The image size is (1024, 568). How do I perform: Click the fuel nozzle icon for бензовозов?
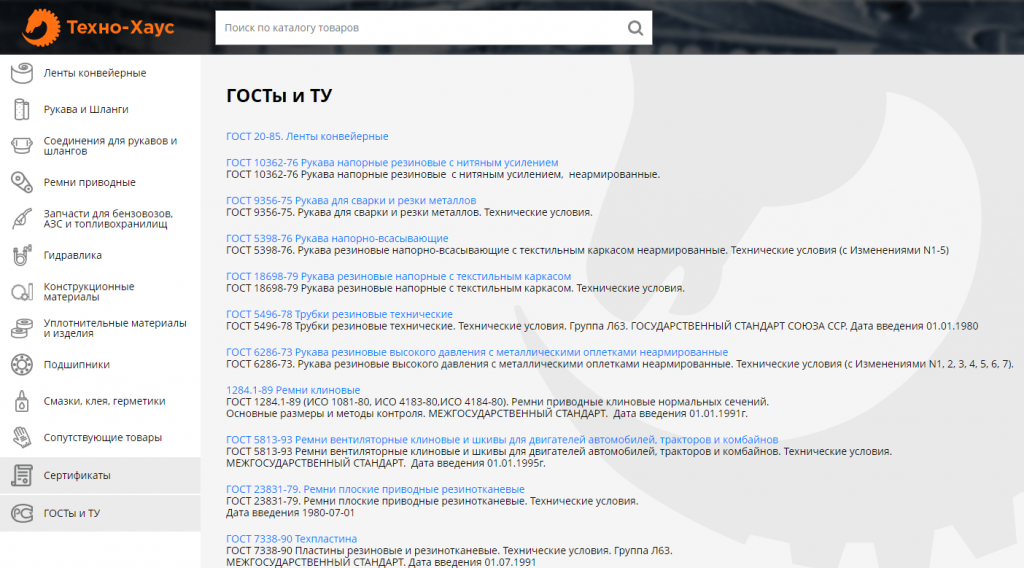(22, 219)
